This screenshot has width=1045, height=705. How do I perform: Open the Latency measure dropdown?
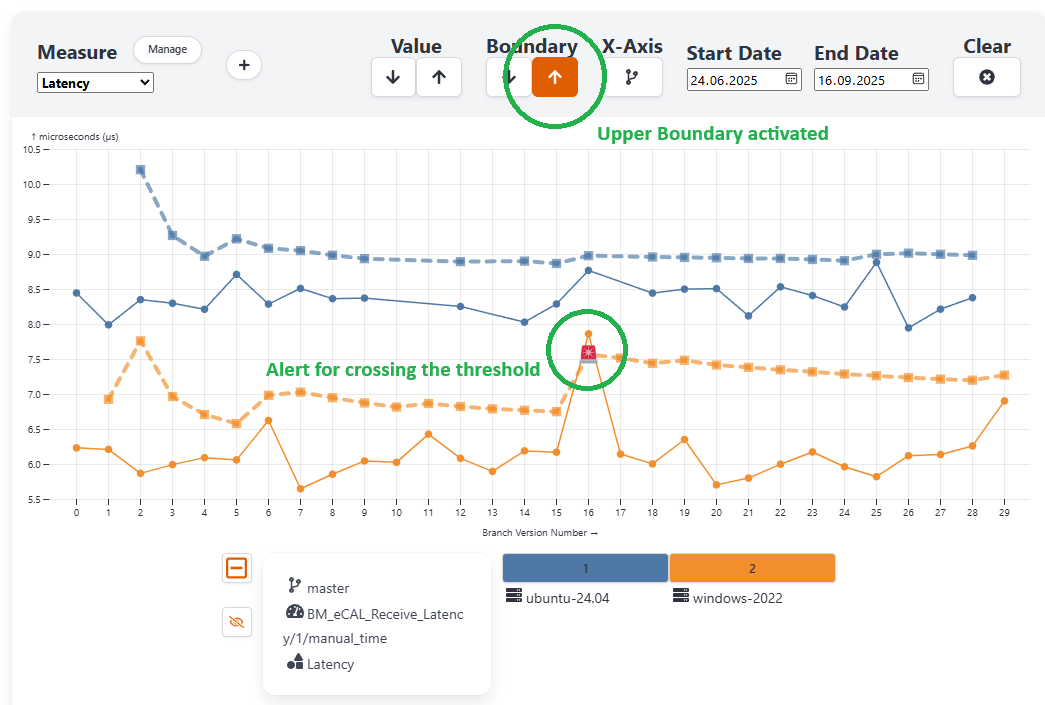(95, 83)
